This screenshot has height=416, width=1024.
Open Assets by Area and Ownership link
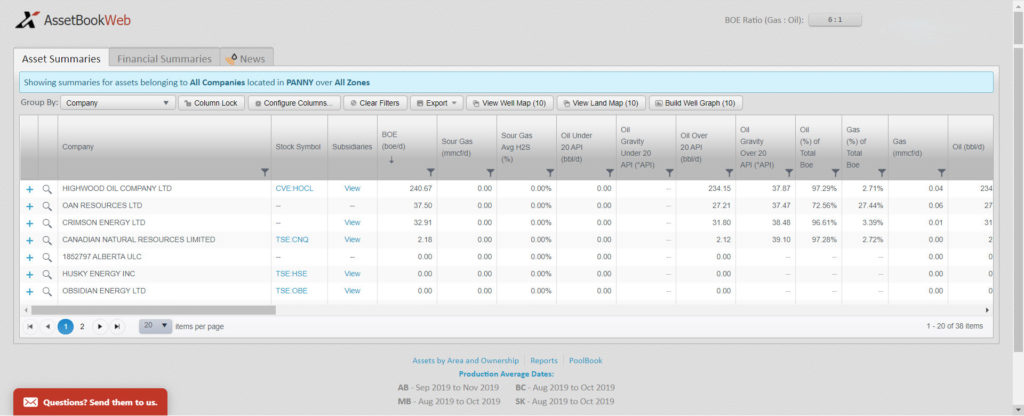[x=465, y=360]
